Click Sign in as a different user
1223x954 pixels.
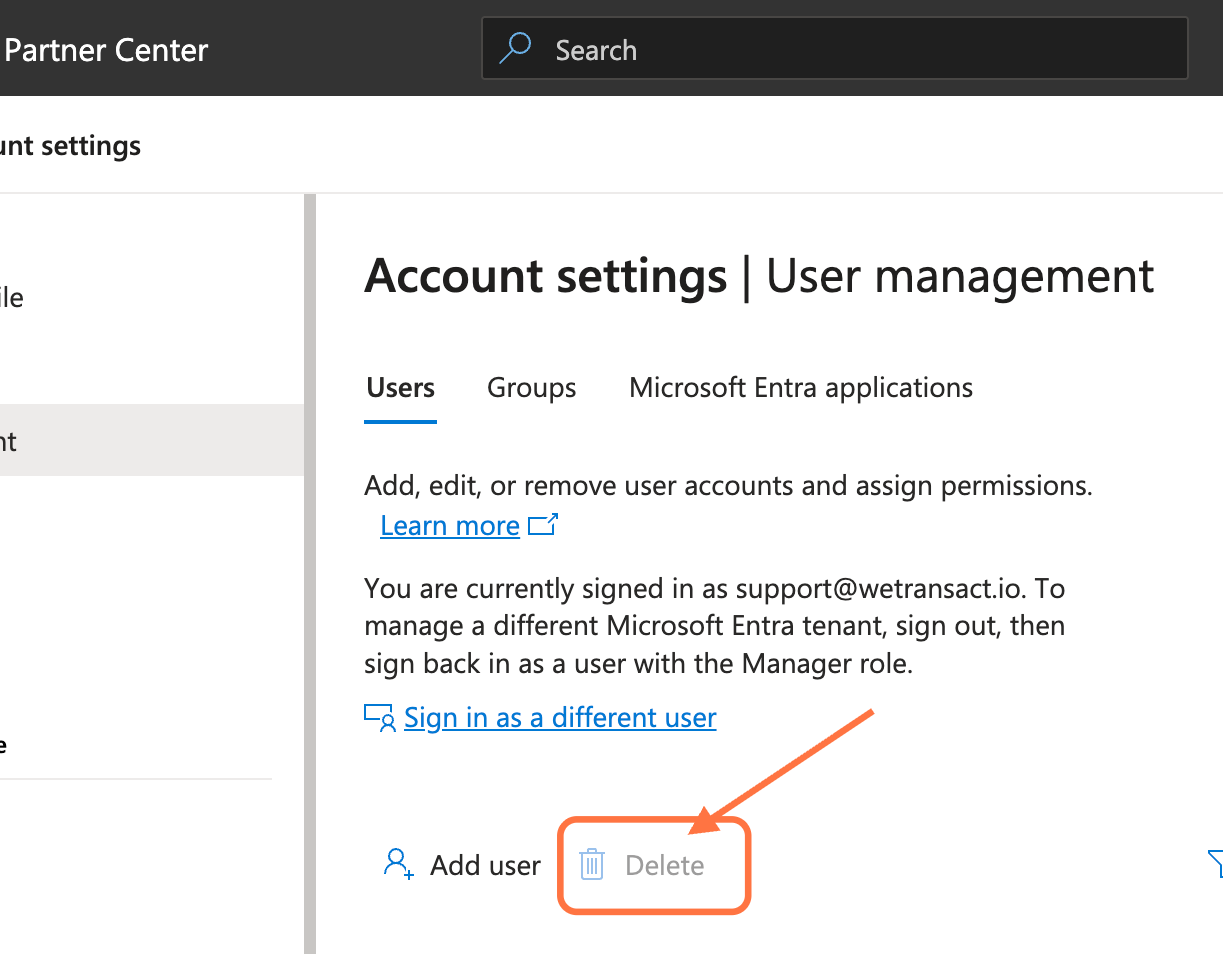560,718
